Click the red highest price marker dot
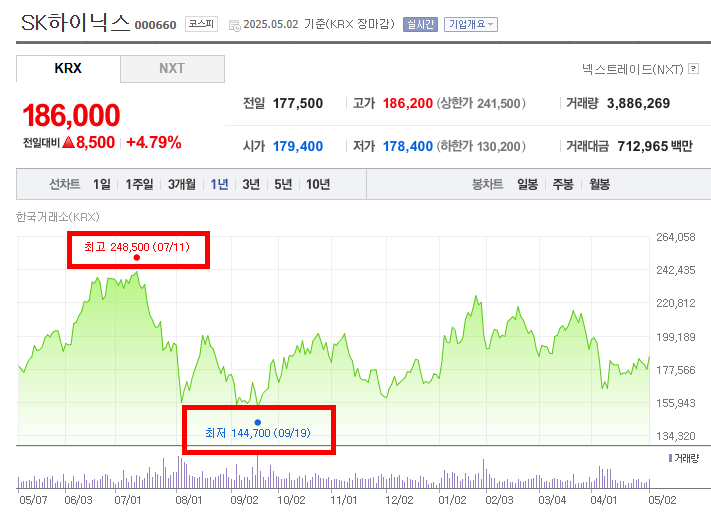The image size is (711, 519). click(137, 257)
